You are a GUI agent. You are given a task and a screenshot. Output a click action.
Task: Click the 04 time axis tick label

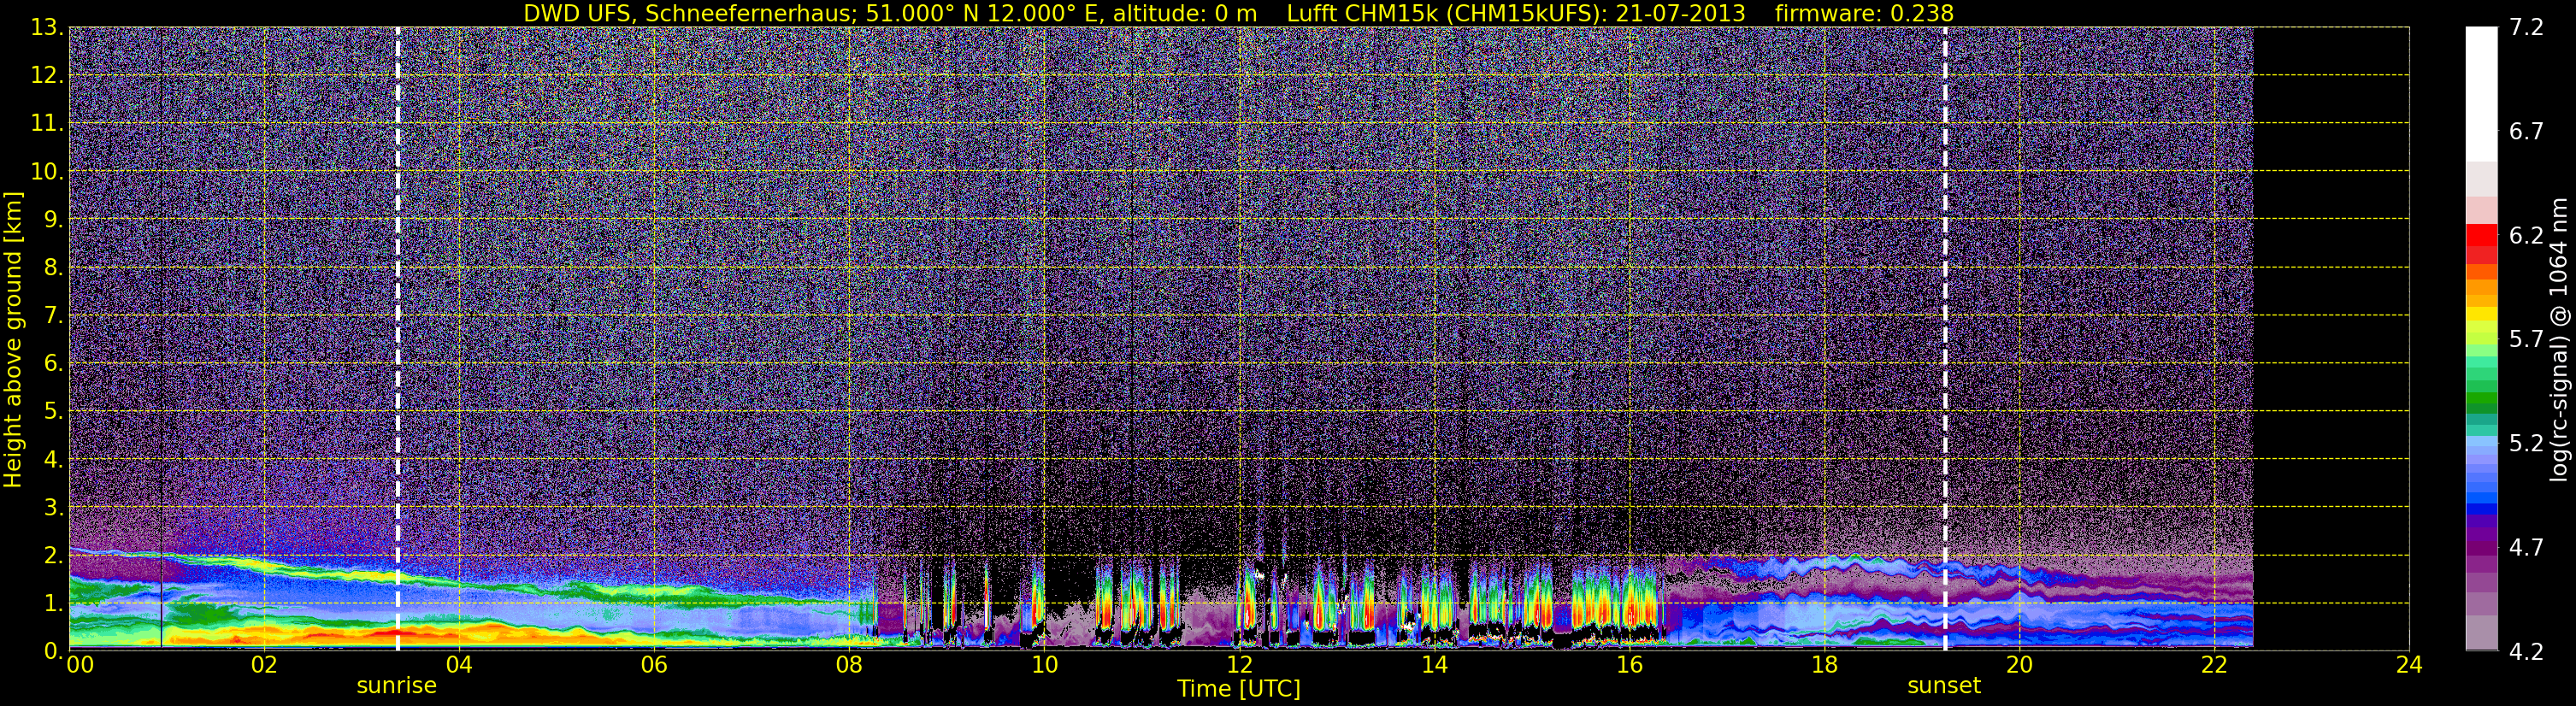(459, 666)
